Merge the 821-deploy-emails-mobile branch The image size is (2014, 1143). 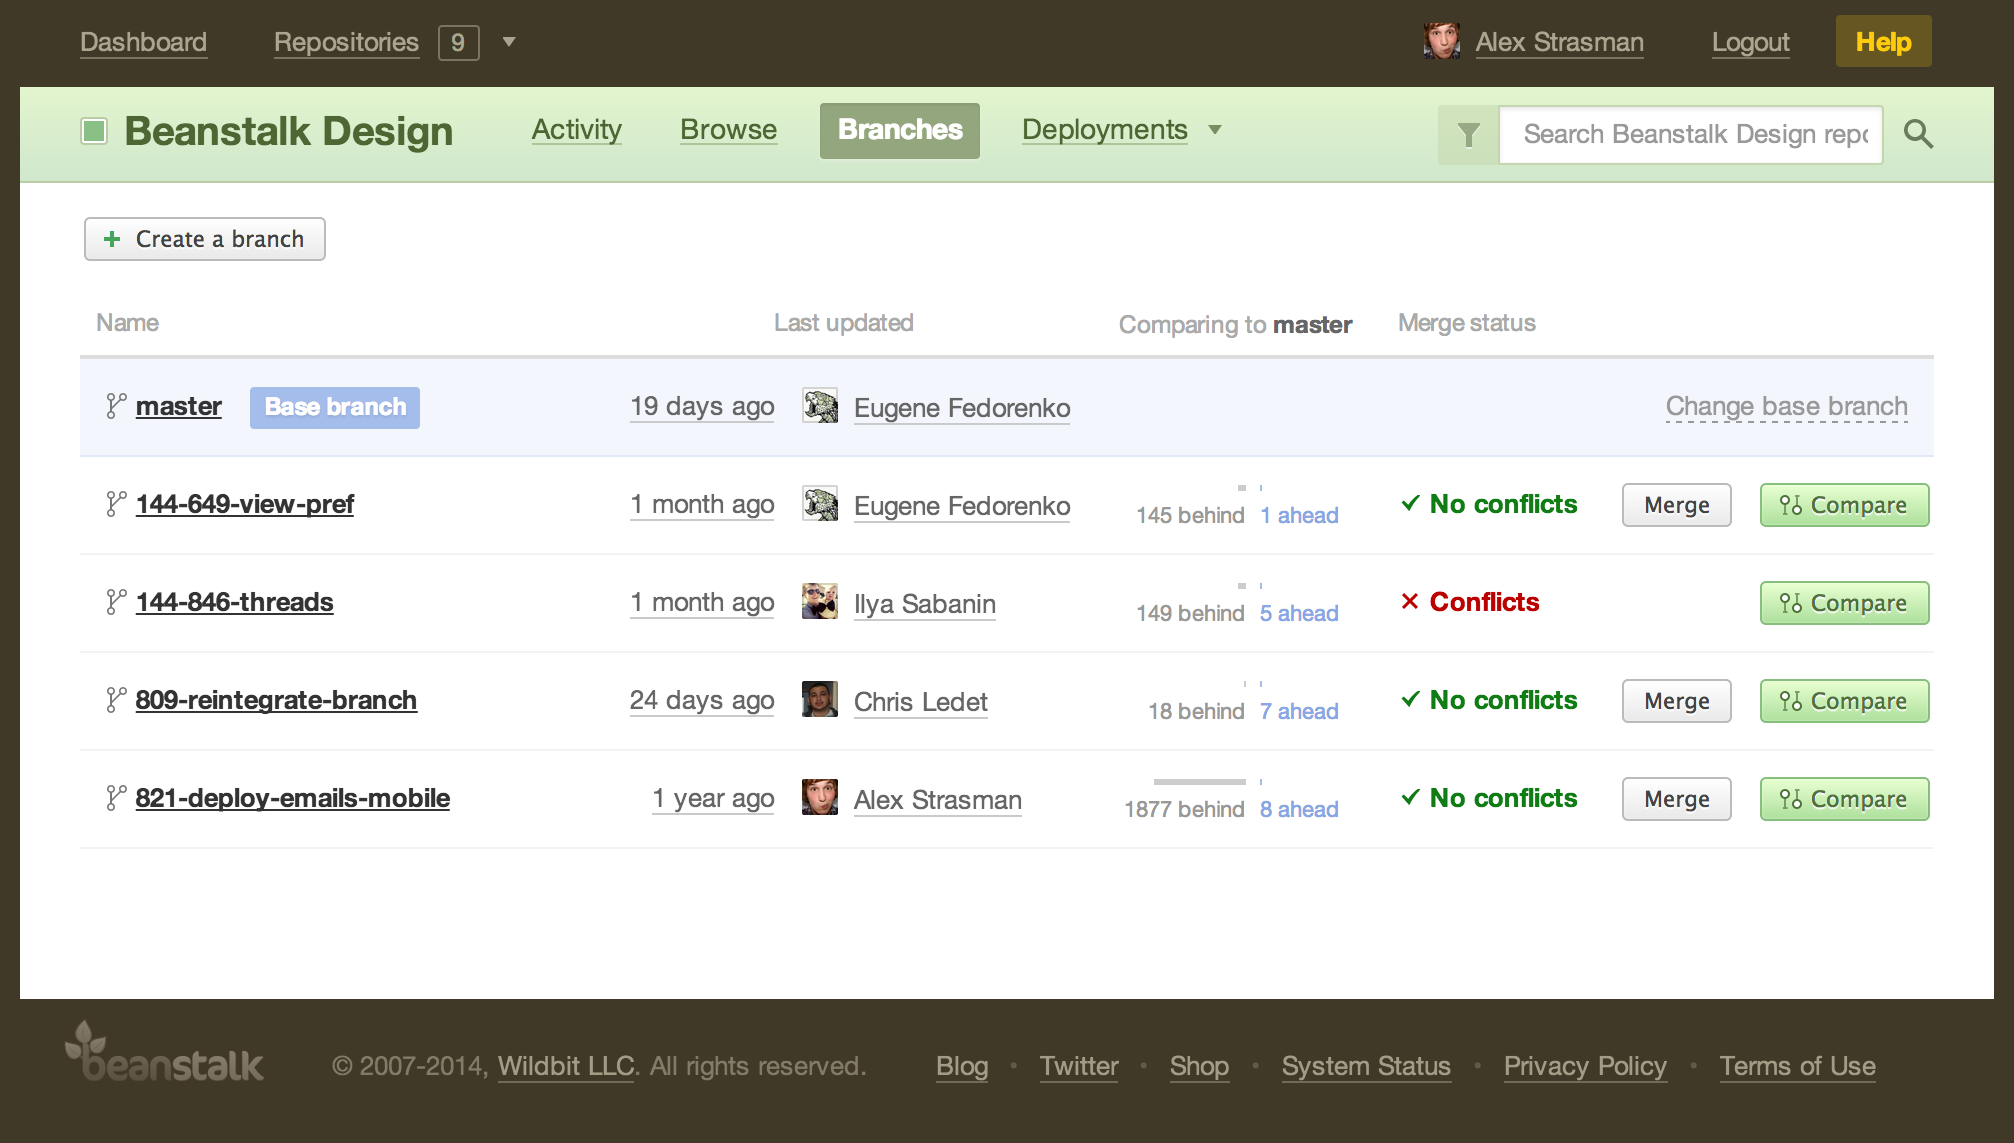click(x=1677, y=799)
